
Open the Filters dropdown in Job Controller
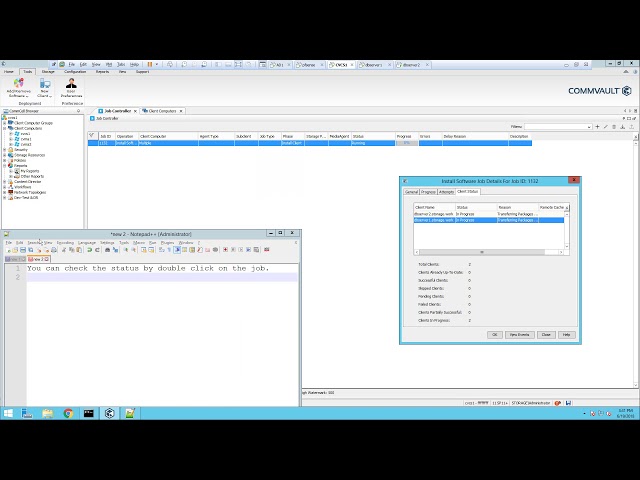point(589,127)
